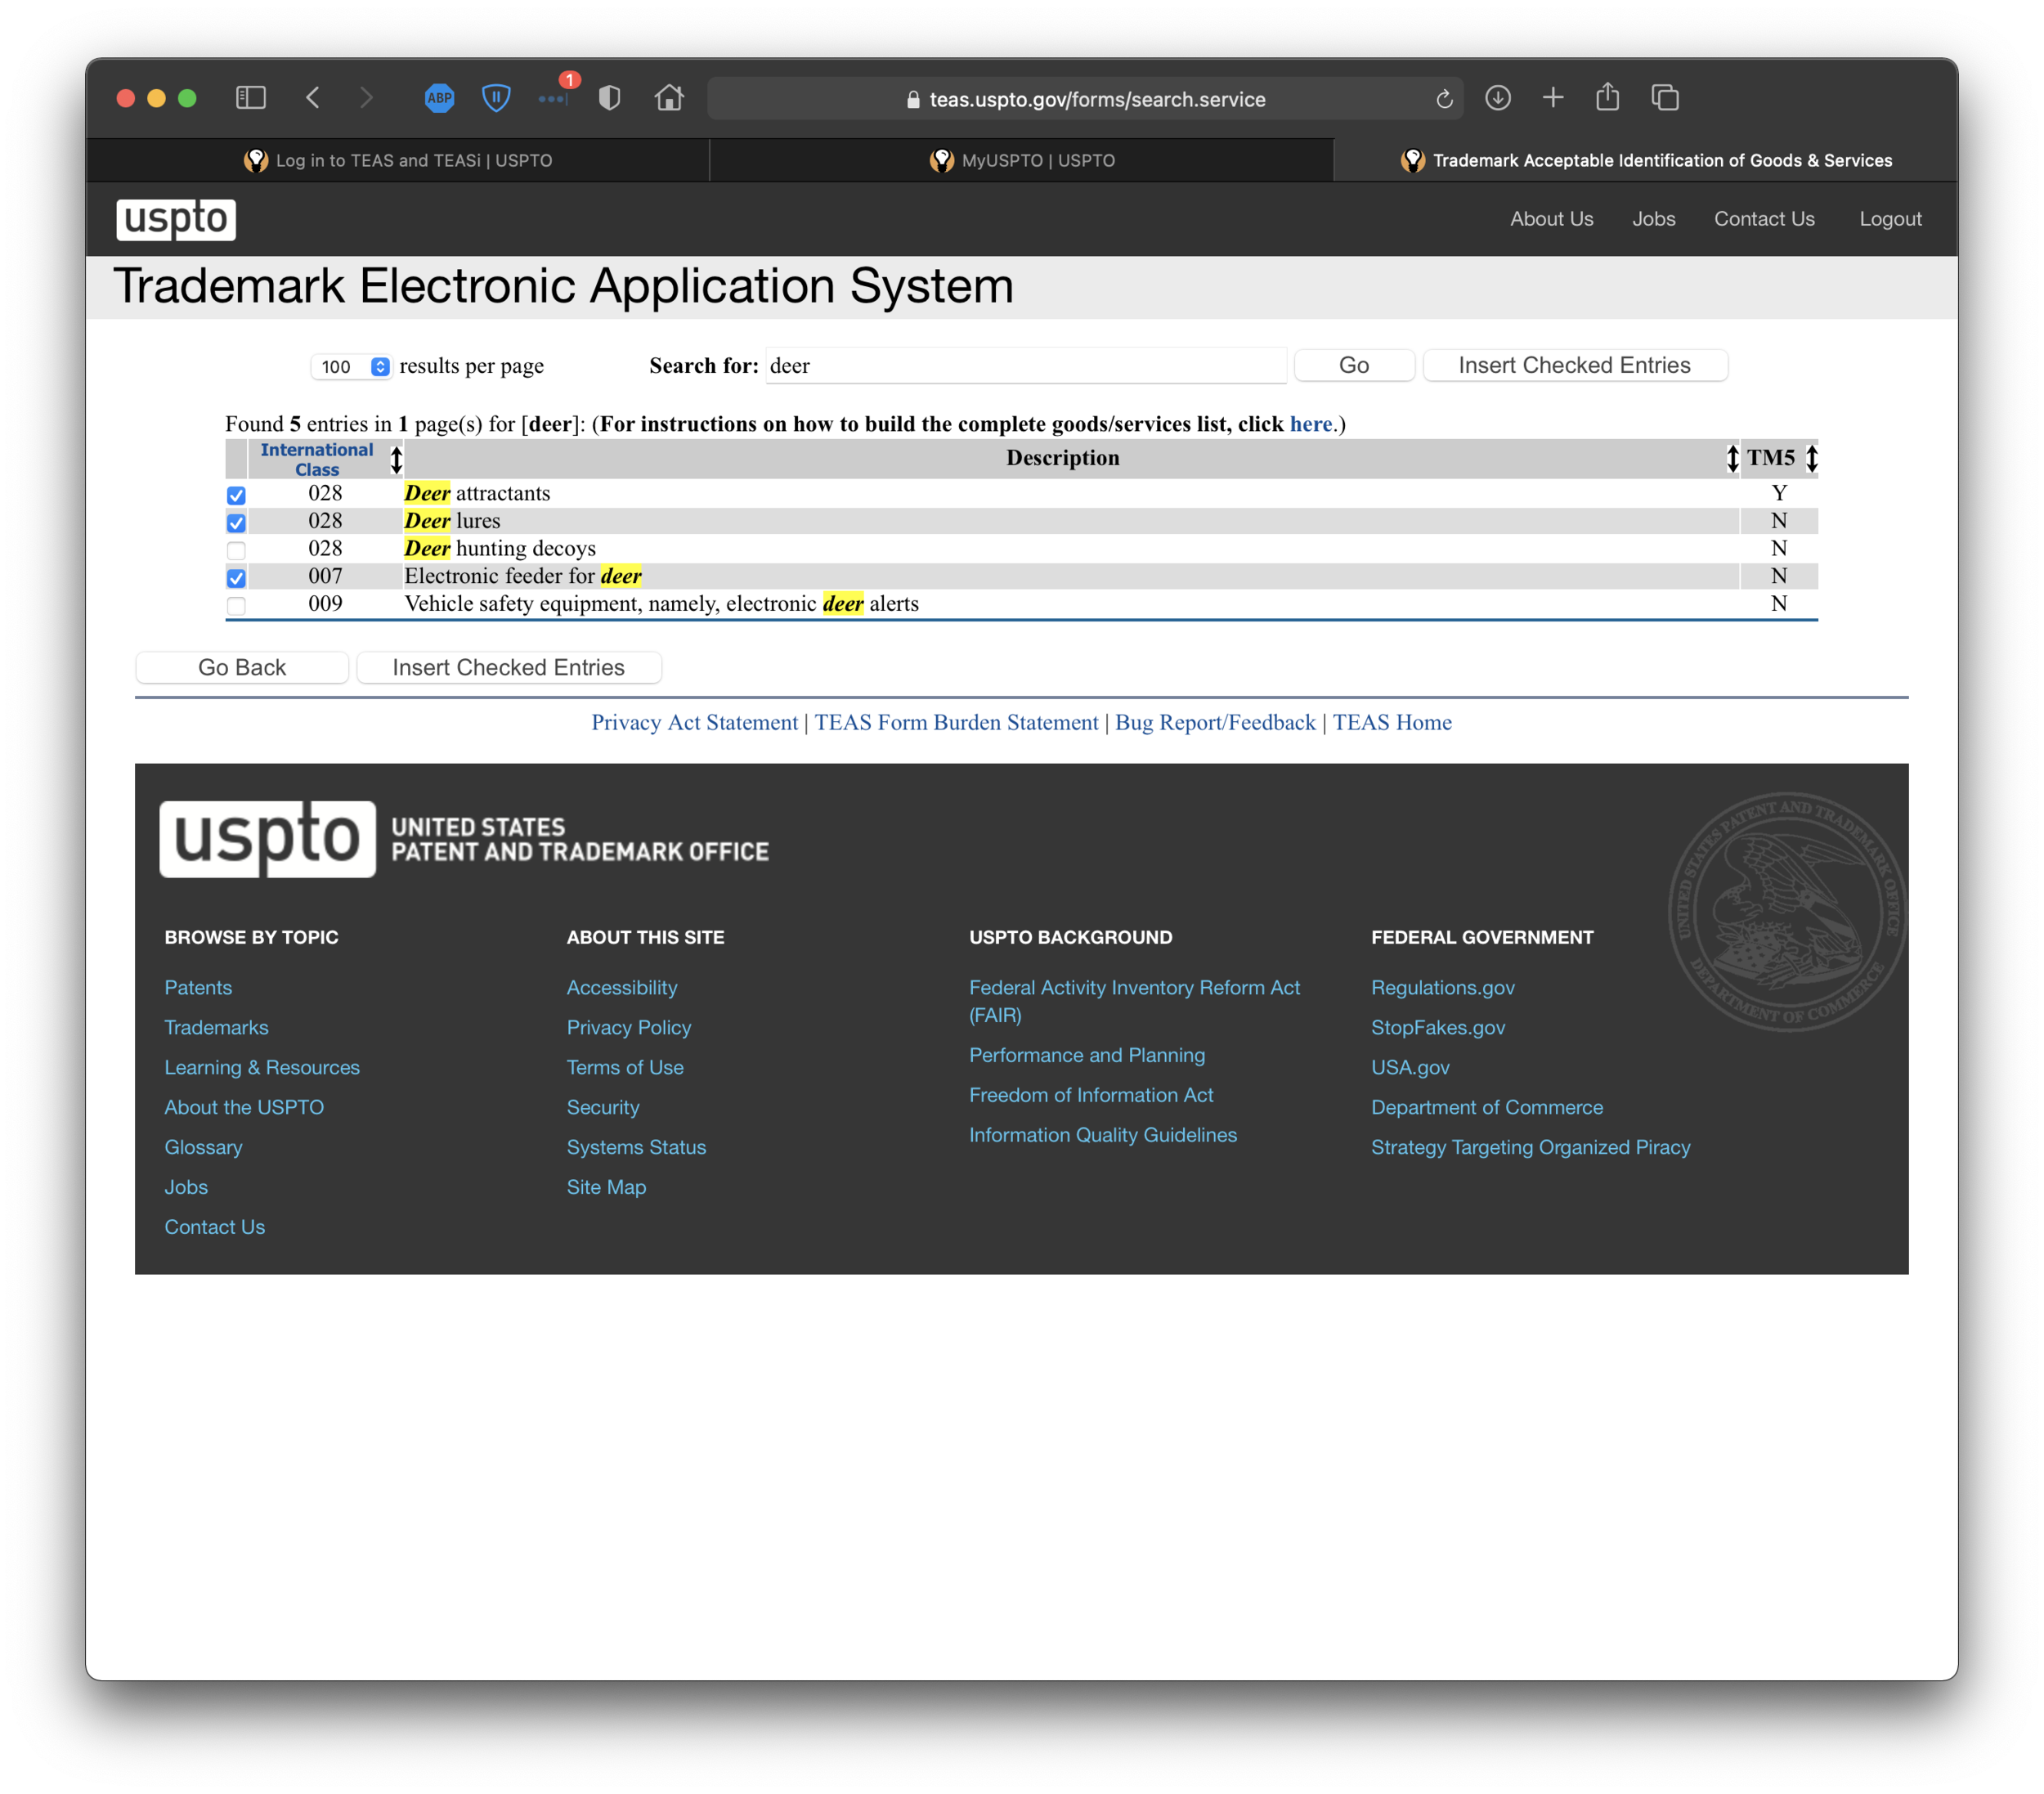Show the tab overview icon

tap(1665, 98)
